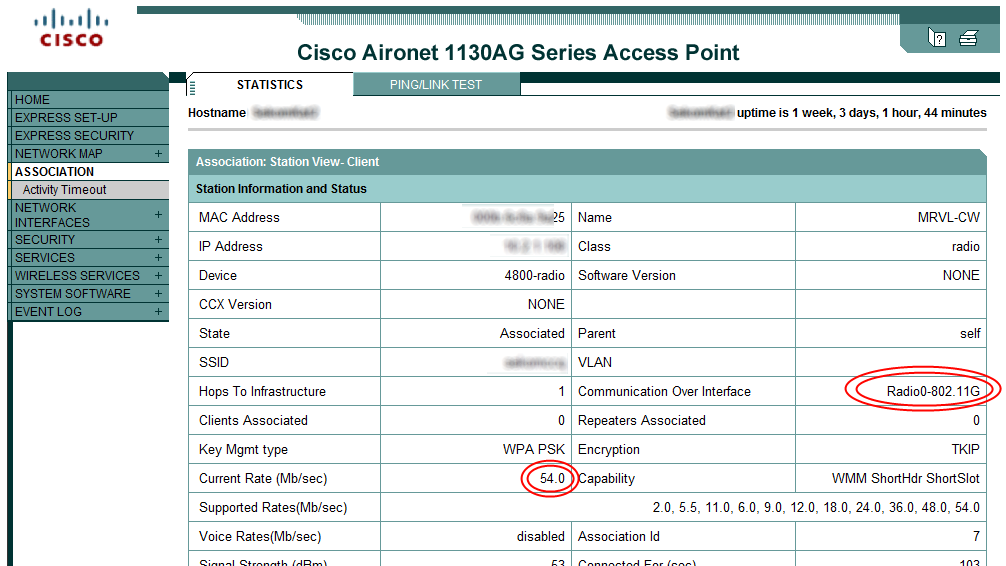The height and width of the screenshot is (566, 1006).
Task: Open EXPRESS SECURITY in the sidebar
Action: pyautogui.click(x=74, y=136)
